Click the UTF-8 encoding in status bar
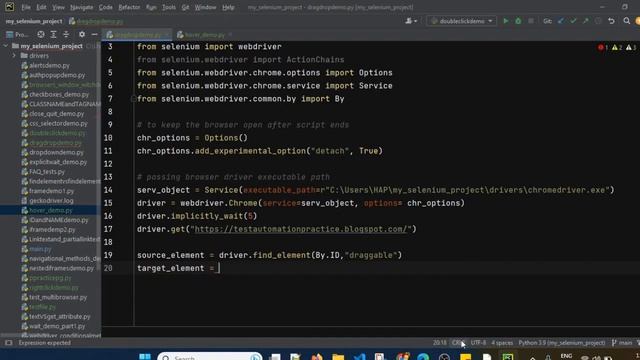The image size is (640, 360). coord(478,343)
